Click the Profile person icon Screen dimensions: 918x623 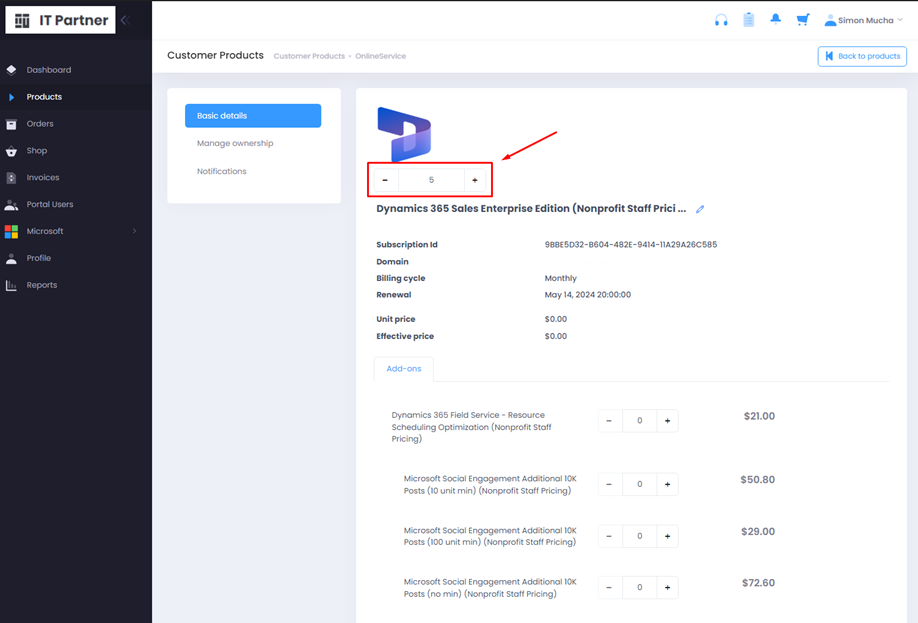[x=11, y=259]
